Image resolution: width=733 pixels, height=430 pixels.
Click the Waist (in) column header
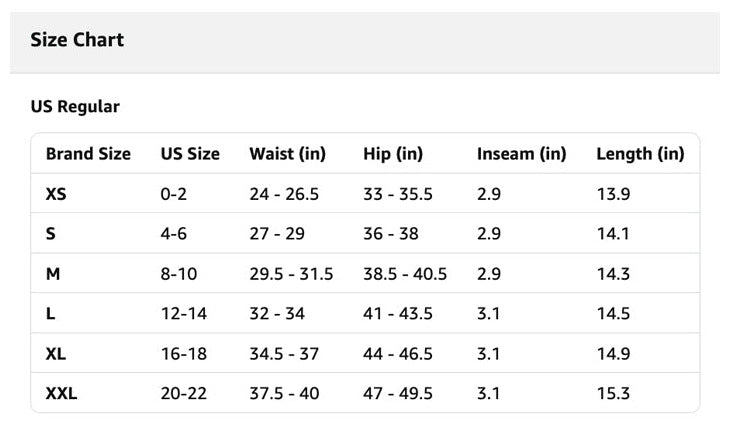pos(287,154)
